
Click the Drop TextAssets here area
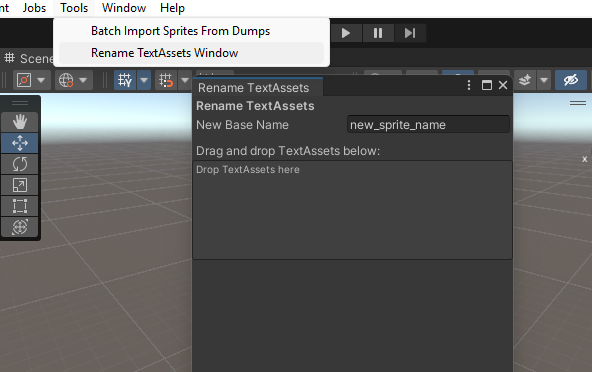tap(352, 210)
